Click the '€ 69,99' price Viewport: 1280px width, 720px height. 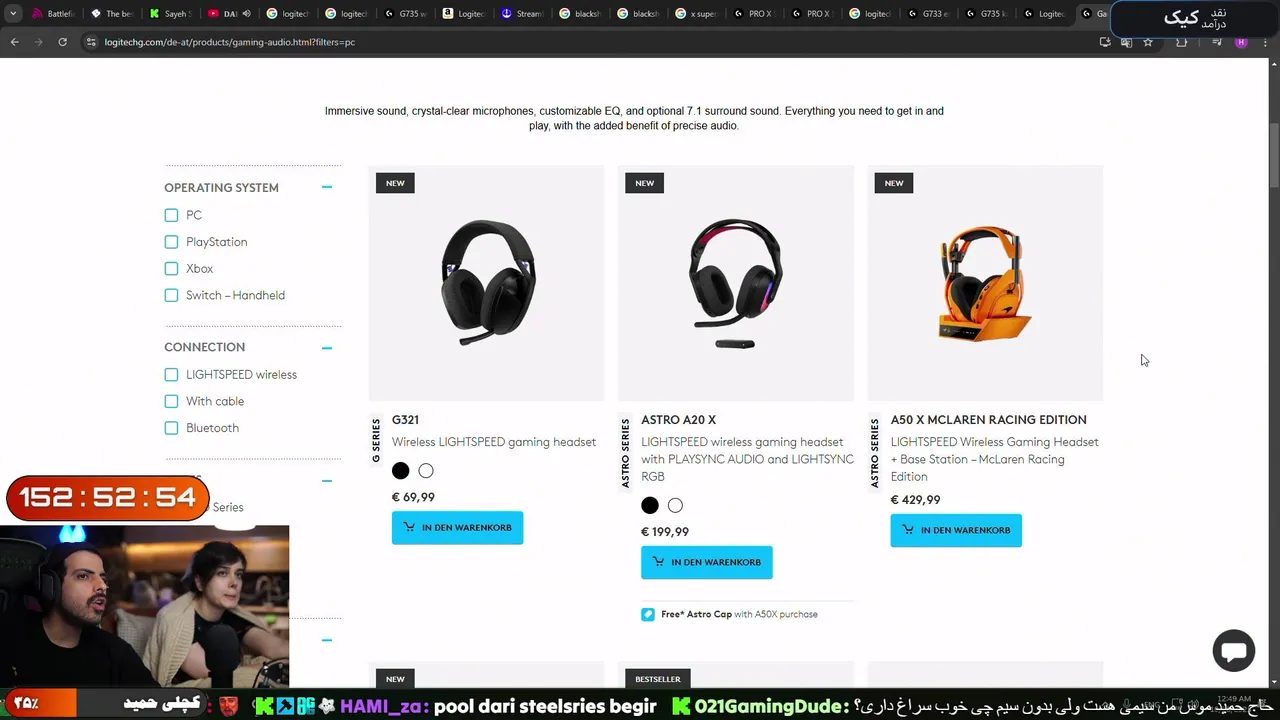(413, 497)
